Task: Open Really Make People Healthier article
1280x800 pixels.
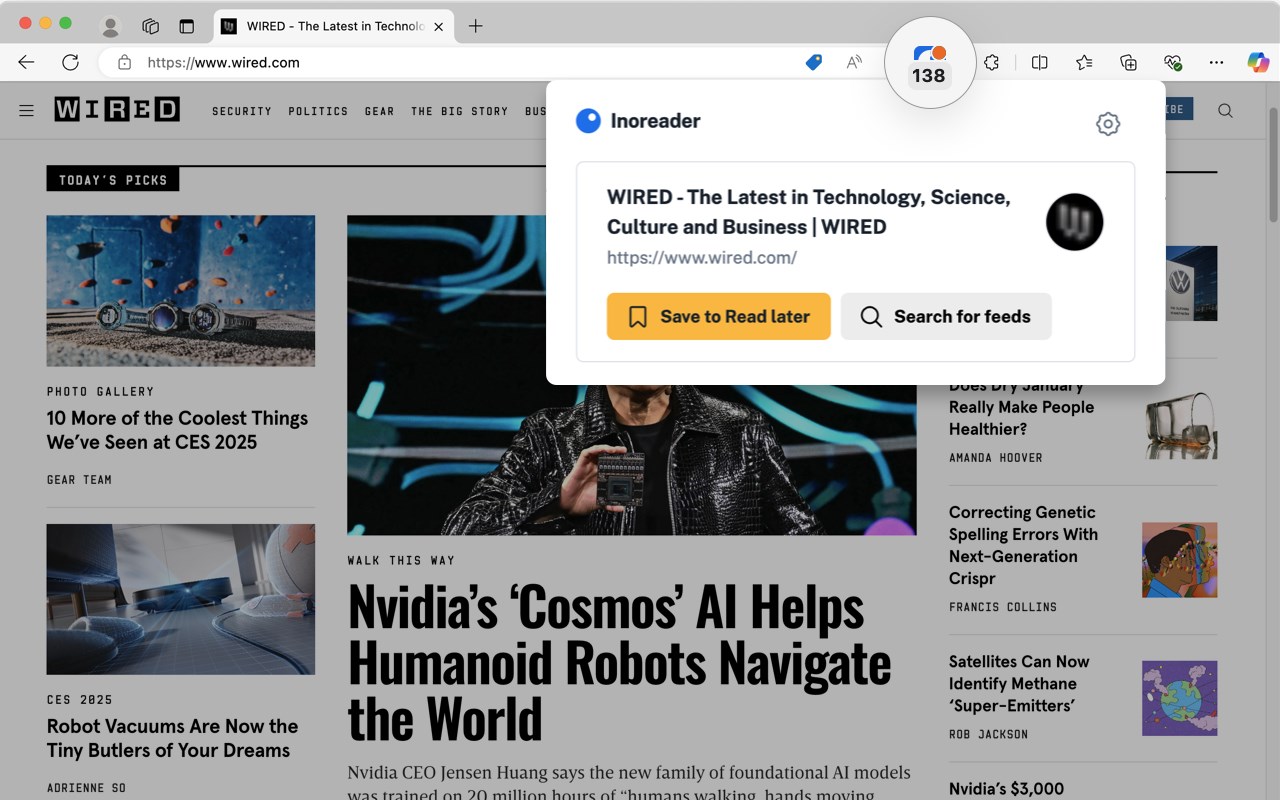Action: coord(1021,409)
